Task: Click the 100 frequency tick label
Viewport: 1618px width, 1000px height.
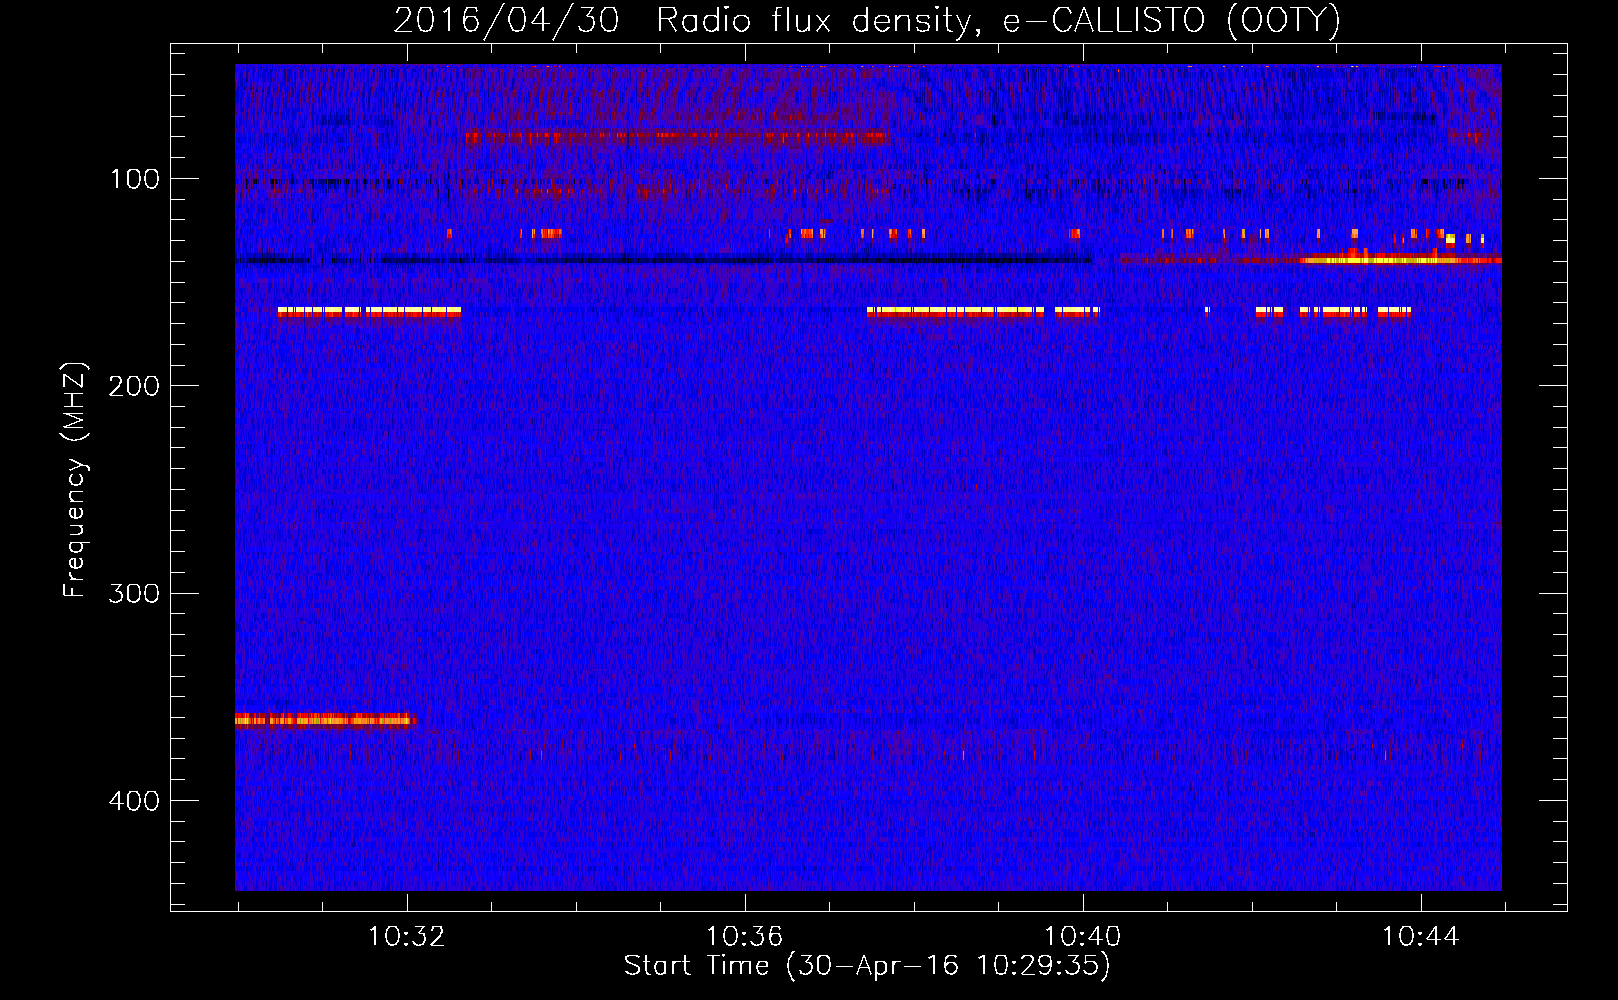Action: (135, 179)
